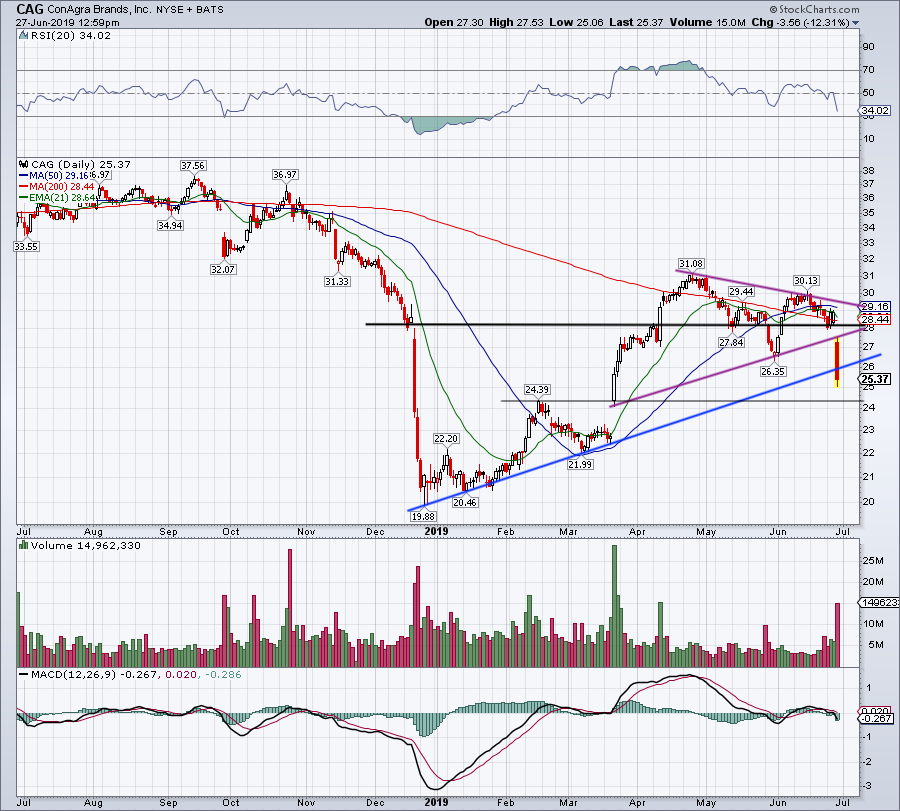
Task: Click the Volume legend bar icon
Action: tap(24, 545)
